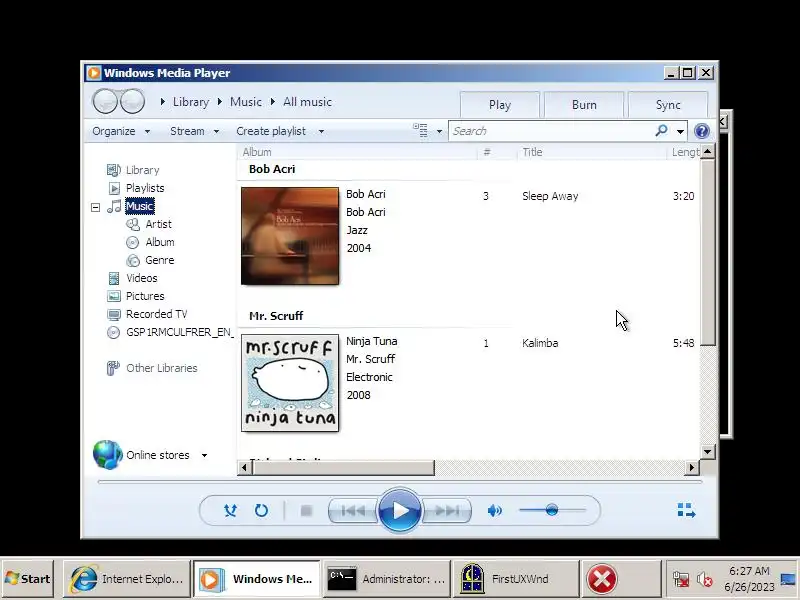Click the Online stores globe icon

[108, 455]
